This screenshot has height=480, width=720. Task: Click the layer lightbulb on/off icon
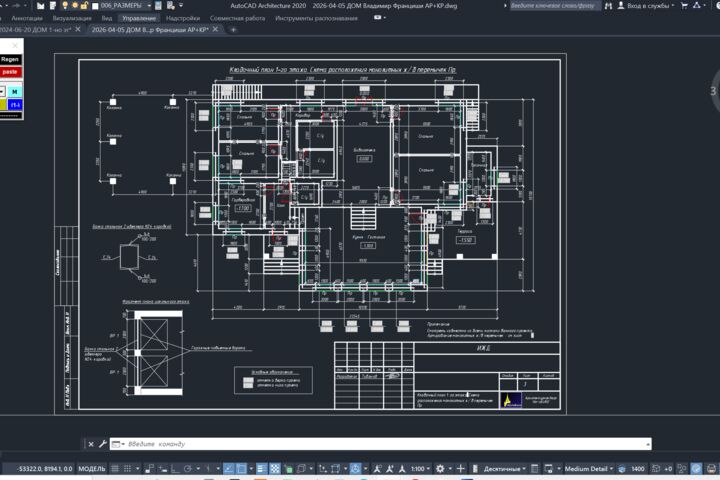point(65,6)
